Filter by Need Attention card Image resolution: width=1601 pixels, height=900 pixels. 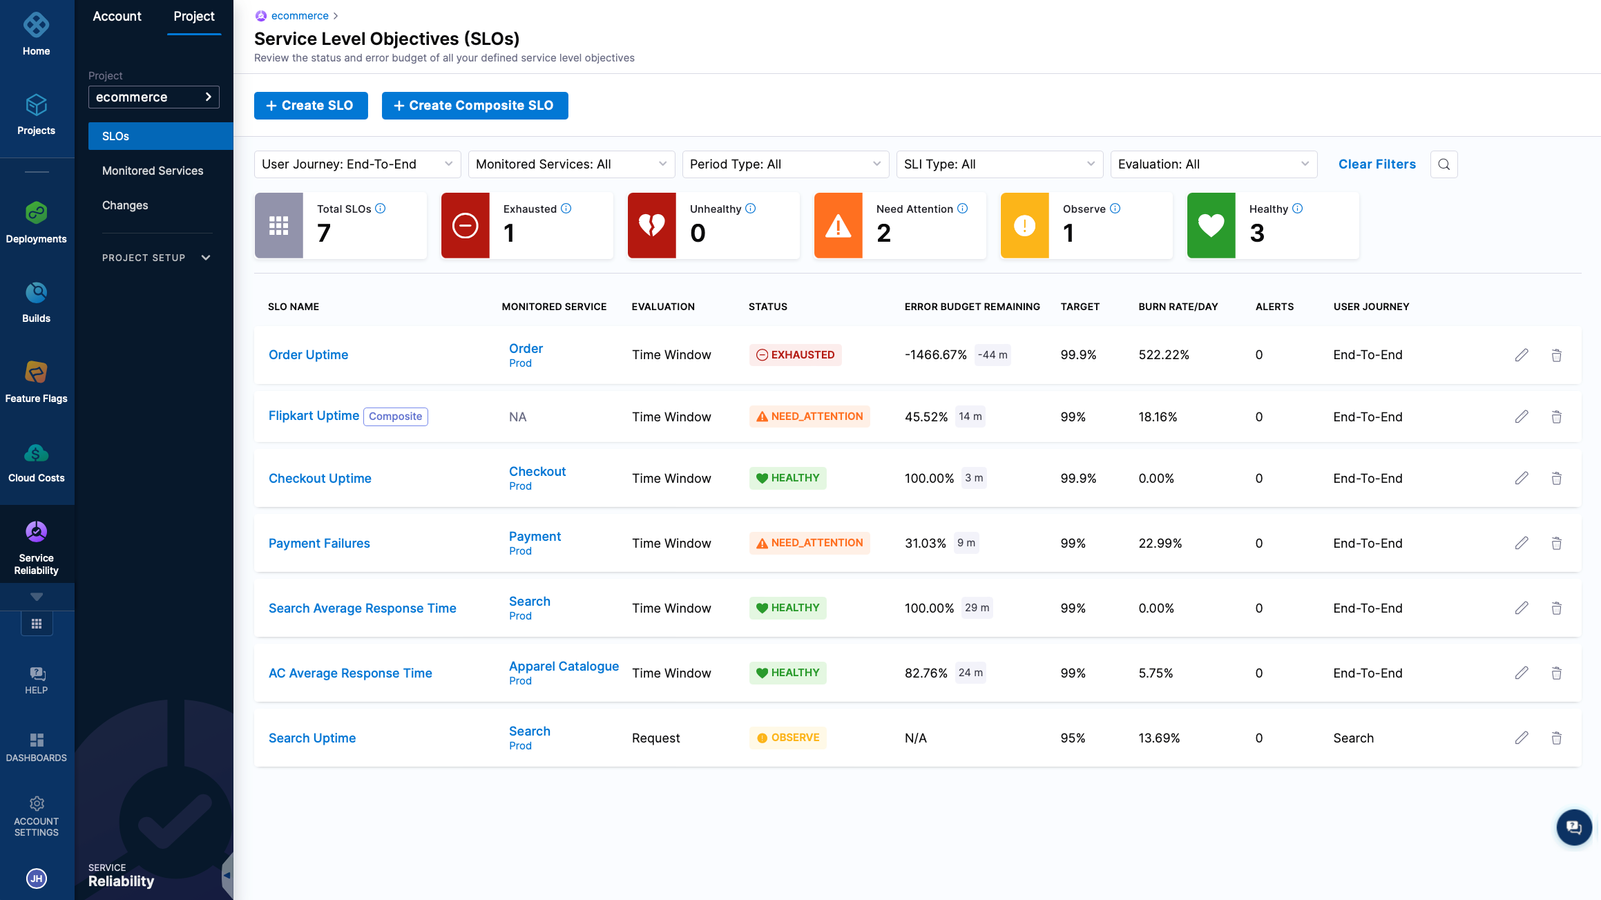coord(900,226)
